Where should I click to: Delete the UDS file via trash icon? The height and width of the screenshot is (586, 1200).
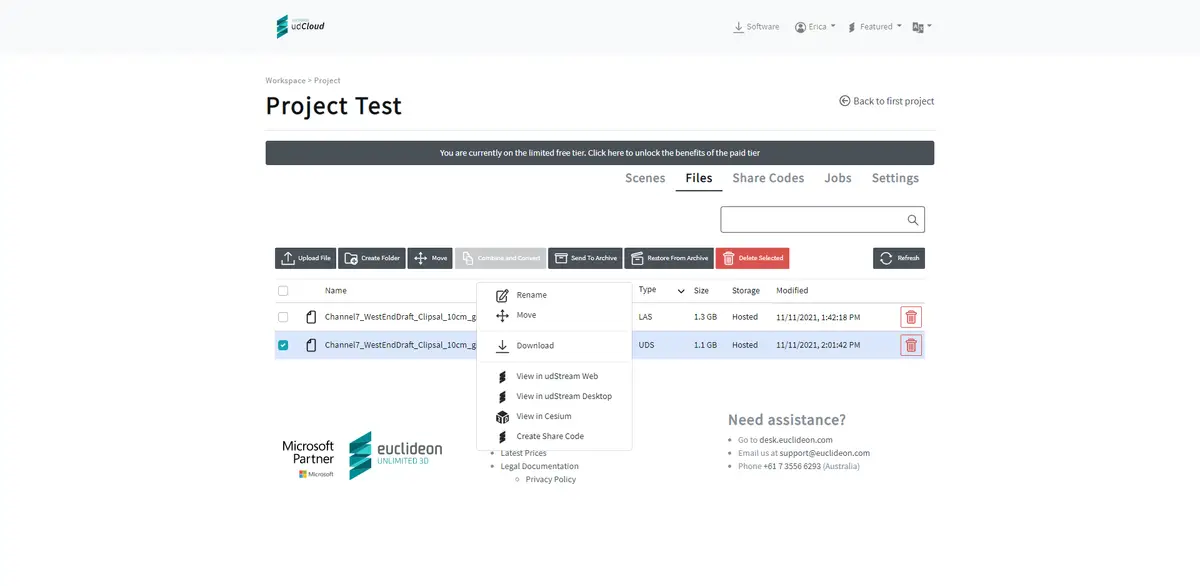pos(911,345)
